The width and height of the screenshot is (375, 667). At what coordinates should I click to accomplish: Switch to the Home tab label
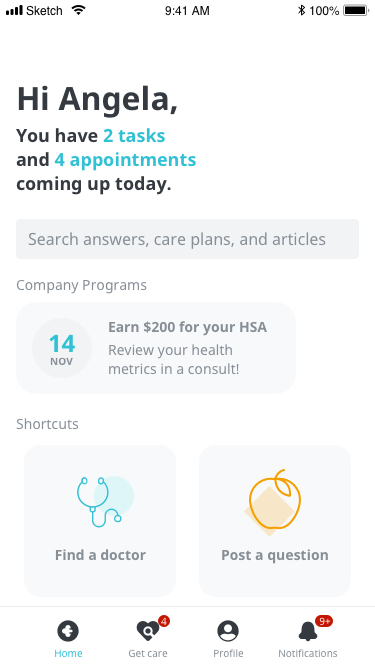(68, 653)
